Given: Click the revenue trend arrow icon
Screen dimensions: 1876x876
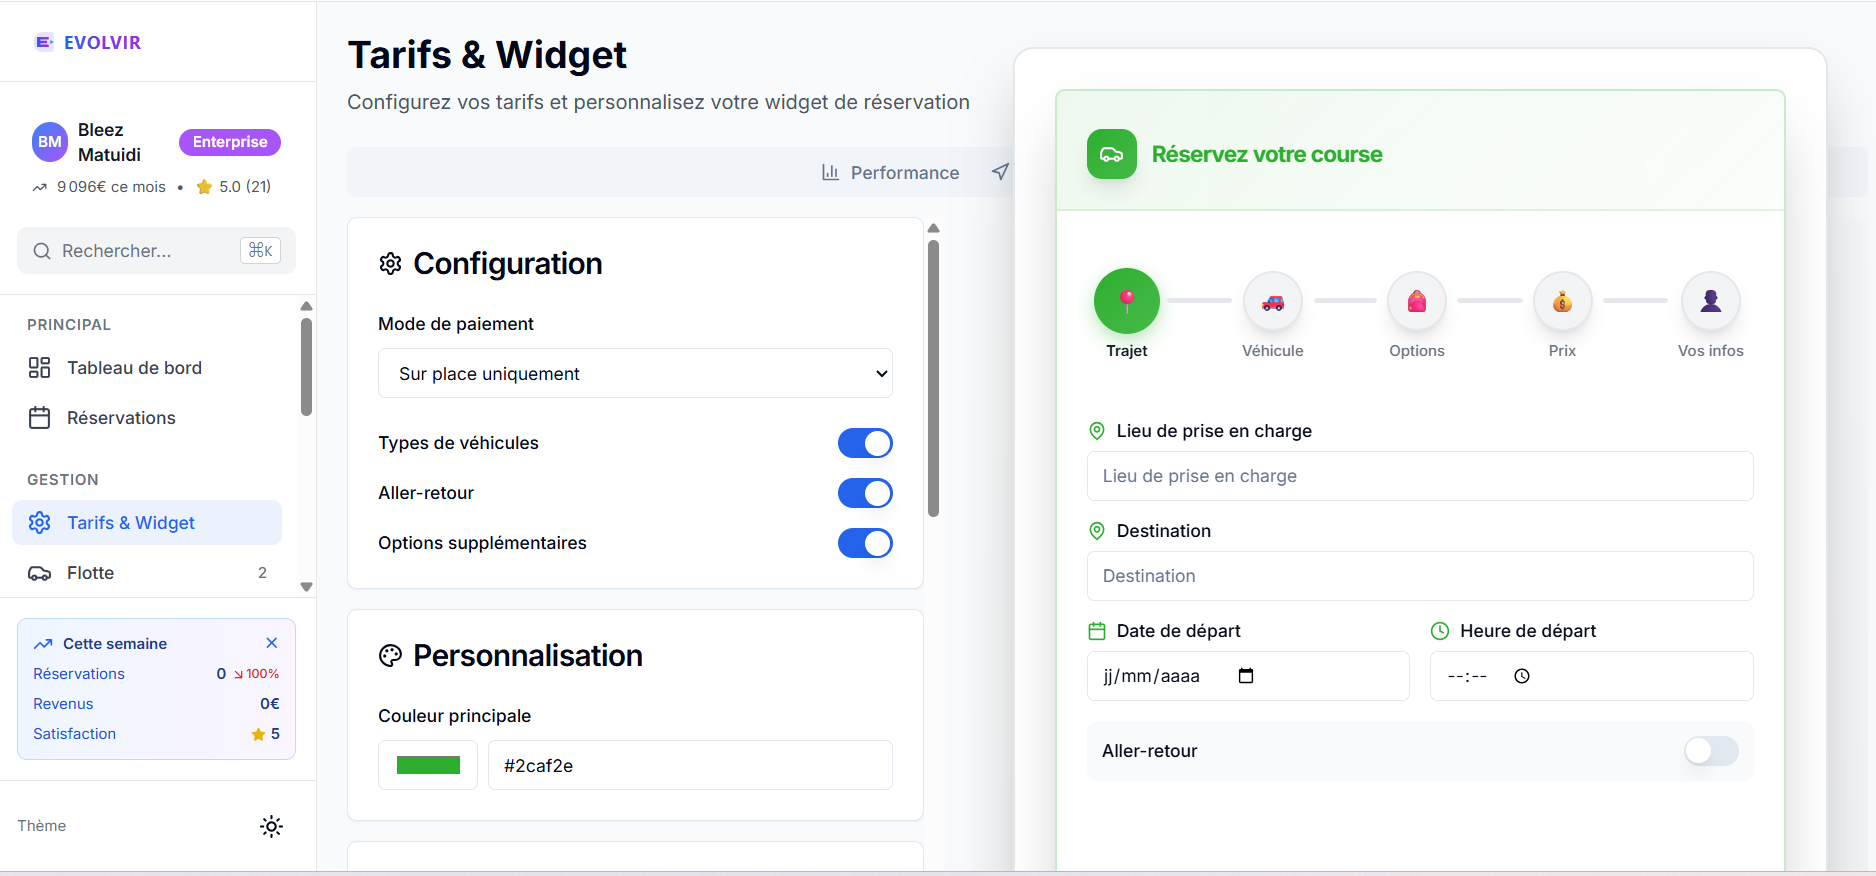Looking at the screenshot, I should point(40,187).
